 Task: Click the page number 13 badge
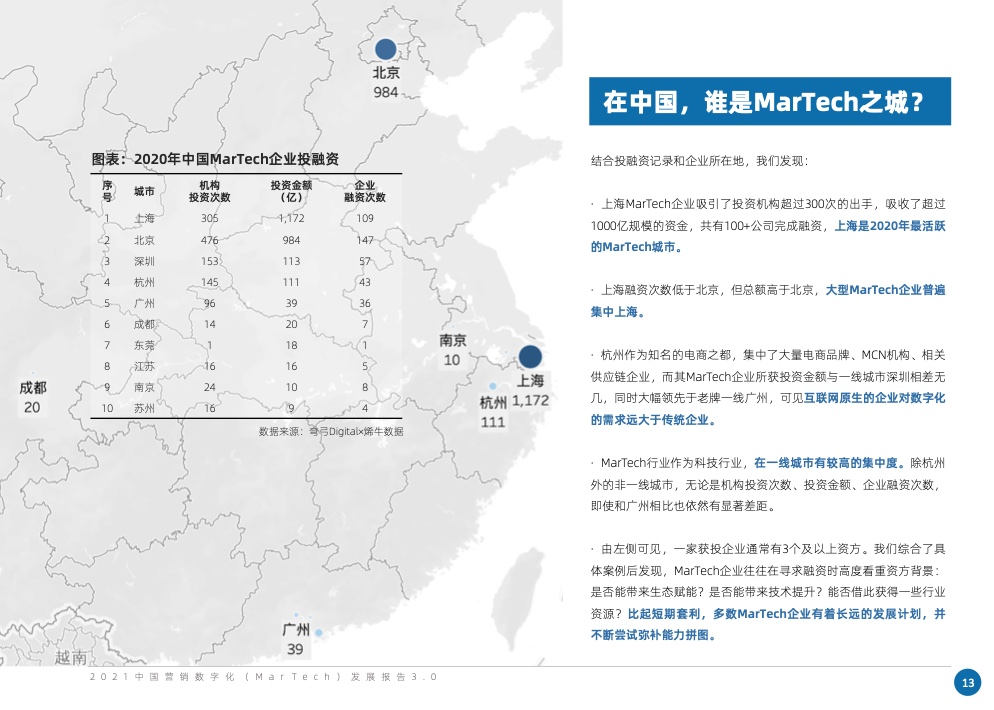tap(967, 682)
